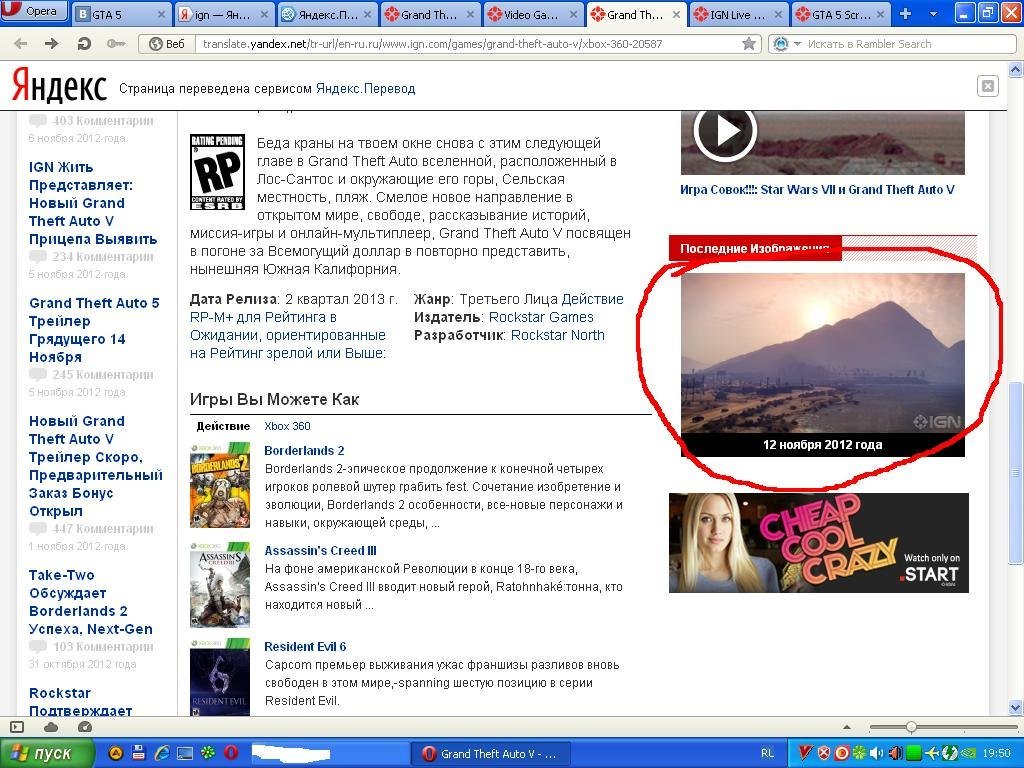Close the Yandex translation bar
This screenshot has width=1024, height=768.
click(x=987, y=86)
